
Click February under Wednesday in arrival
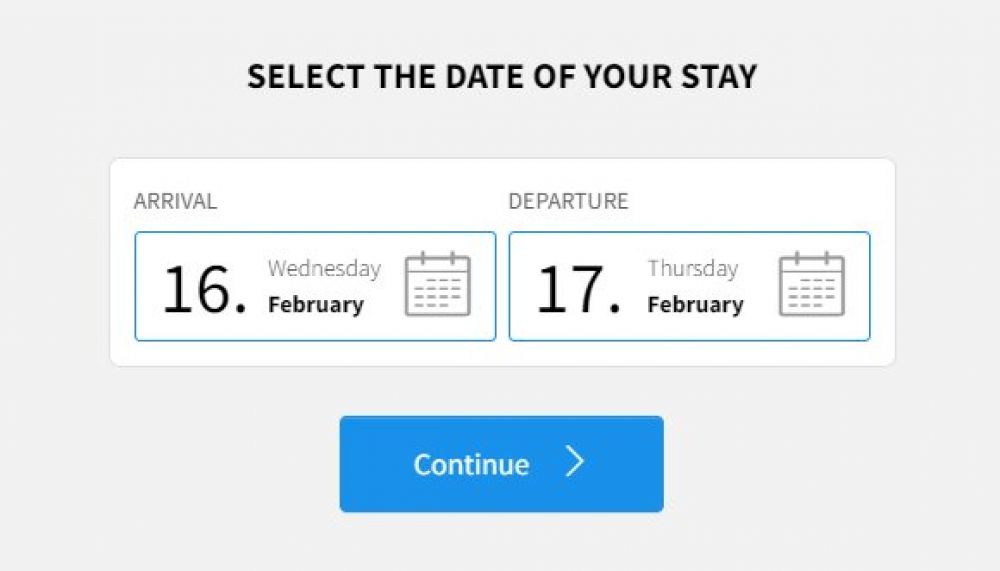point(316,304)
